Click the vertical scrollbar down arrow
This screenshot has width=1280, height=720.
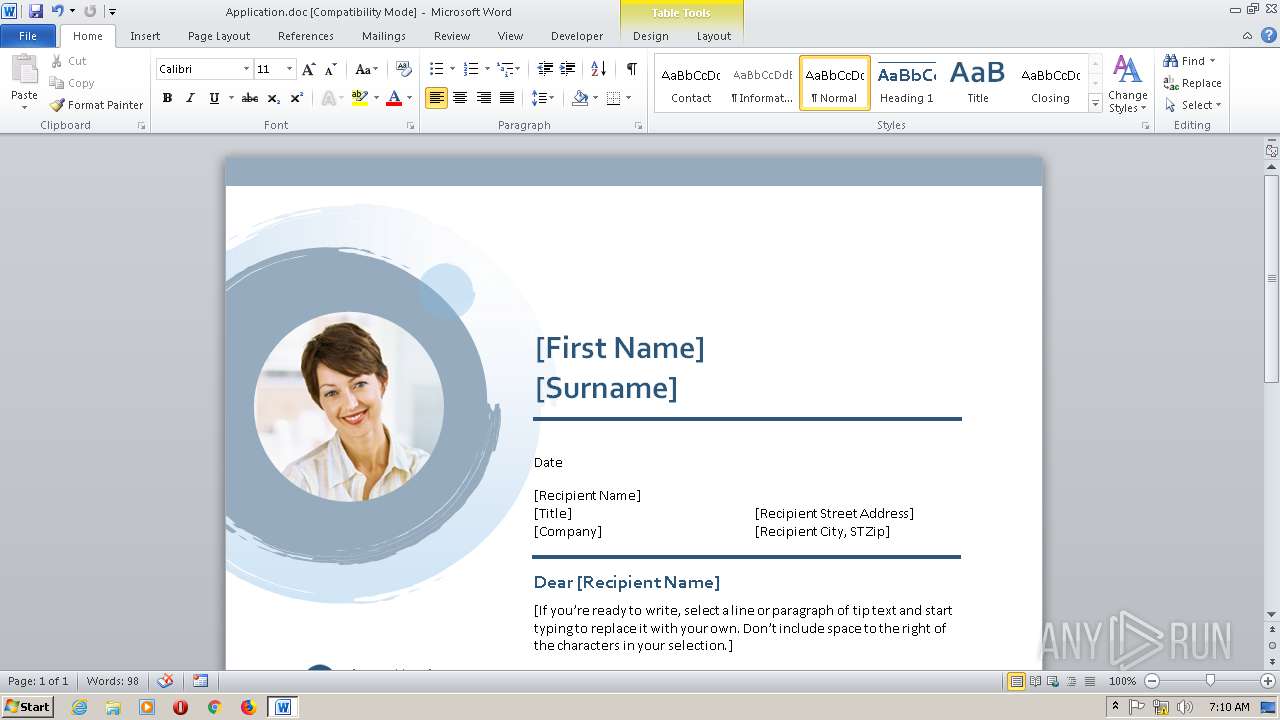click(1272, 615)
